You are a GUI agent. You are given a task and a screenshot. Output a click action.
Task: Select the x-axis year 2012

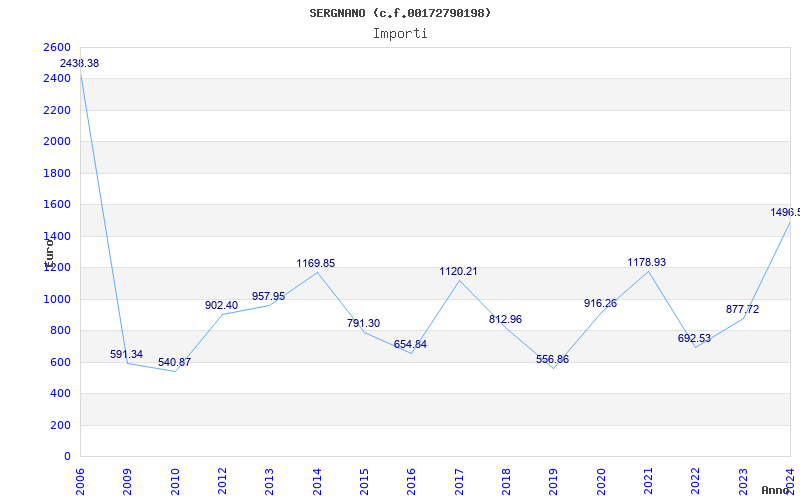pos(222,481)
